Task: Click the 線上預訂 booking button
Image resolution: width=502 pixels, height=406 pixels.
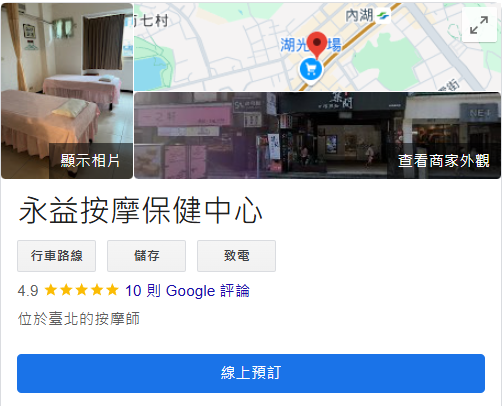Action: [x=251, y=373]
